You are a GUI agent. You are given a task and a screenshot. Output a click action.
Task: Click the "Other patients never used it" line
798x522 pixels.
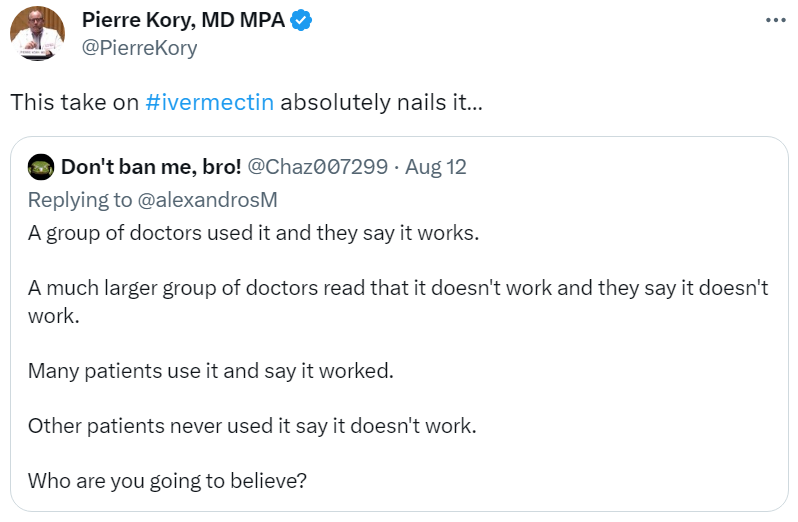(x=252, y=425)
